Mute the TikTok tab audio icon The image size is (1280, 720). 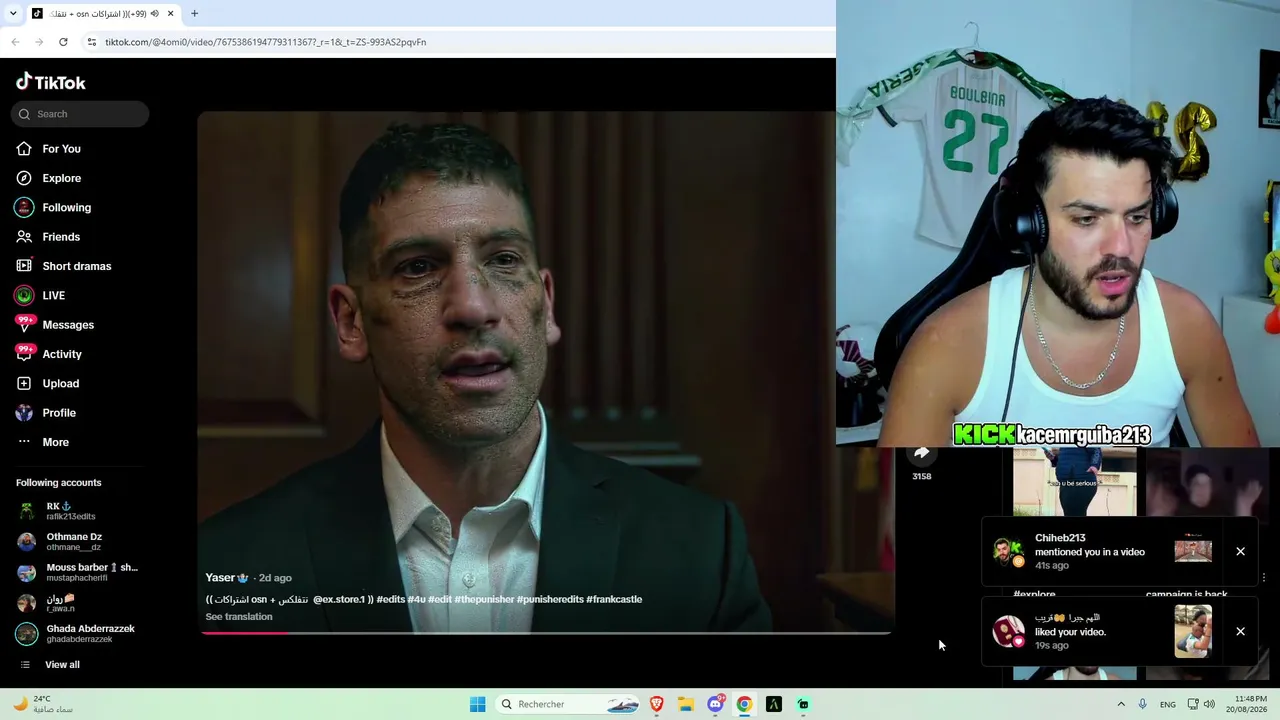click(154, 14)
